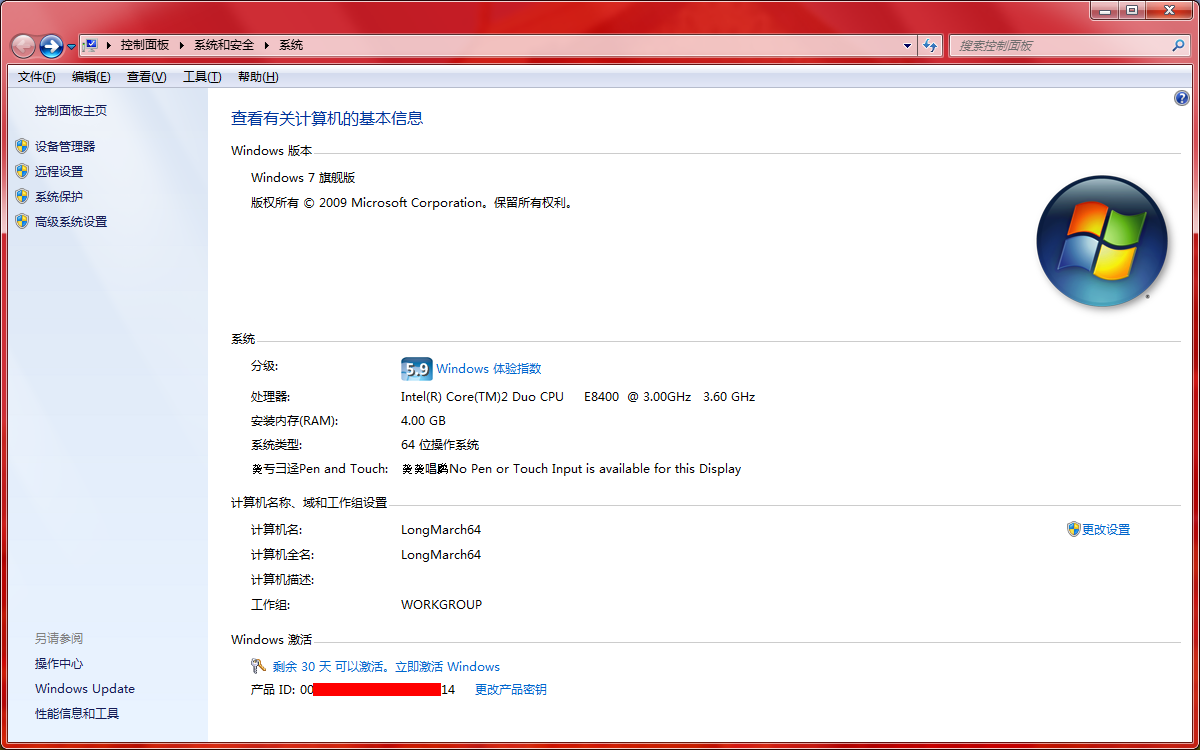Open the 工具(T) menu
This screenshot has height=750, width=1200.
pyautogui.click(x=202, y=76)
